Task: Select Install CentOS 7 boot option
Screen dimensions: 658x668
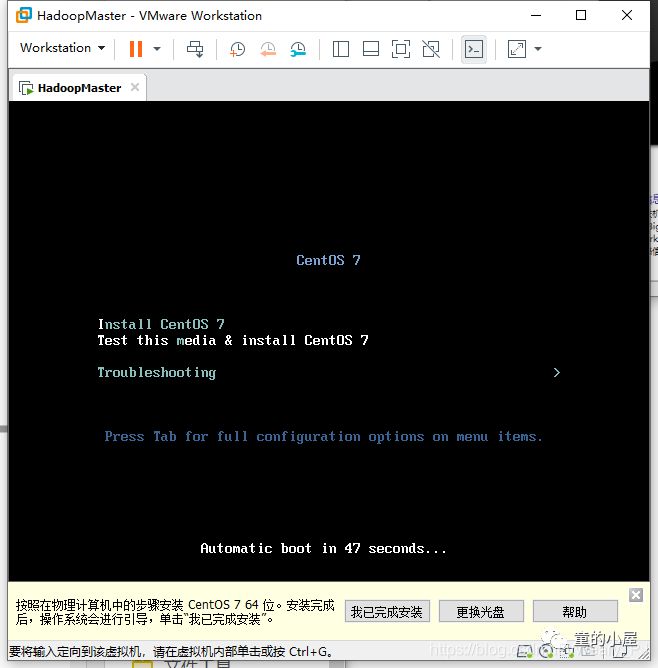Action: pos(161,324)
